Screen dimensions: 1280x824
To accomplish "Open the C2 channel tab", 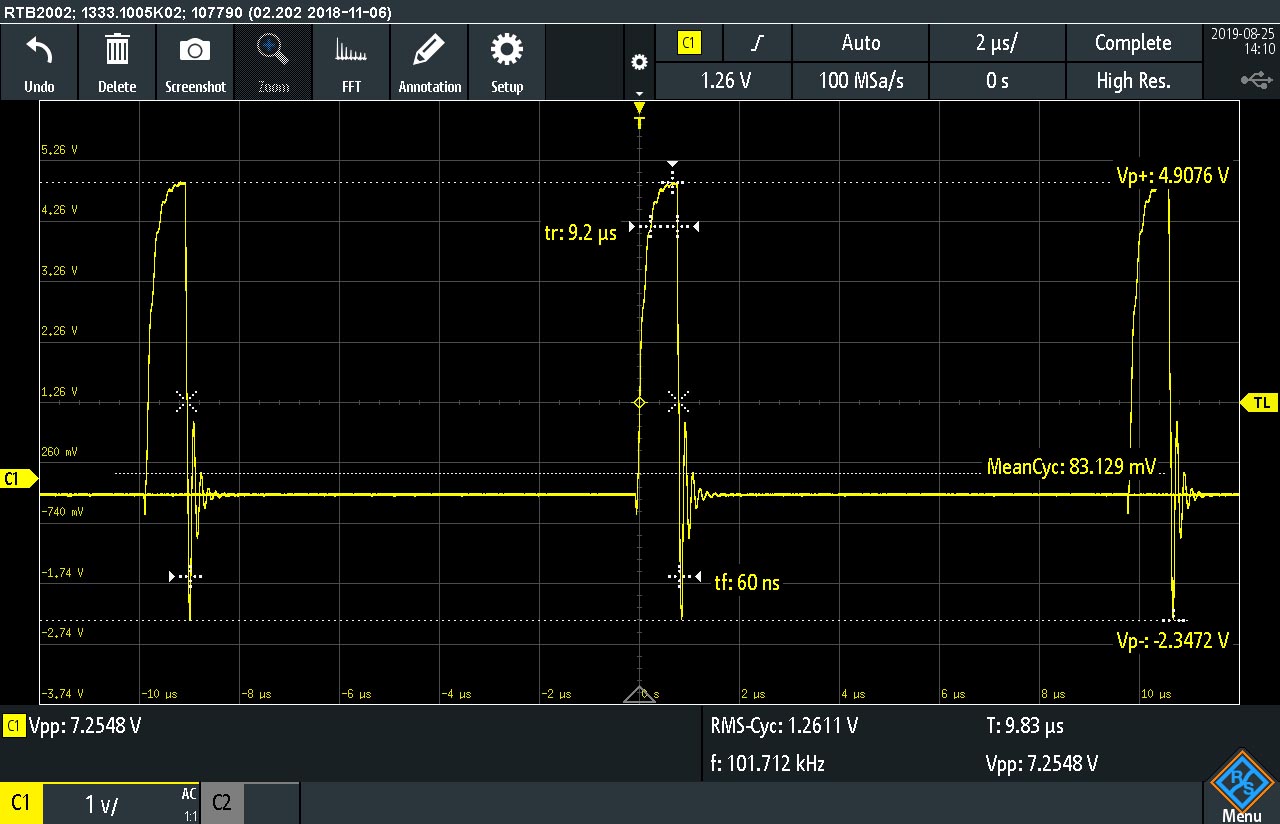I will pos(222,803).
